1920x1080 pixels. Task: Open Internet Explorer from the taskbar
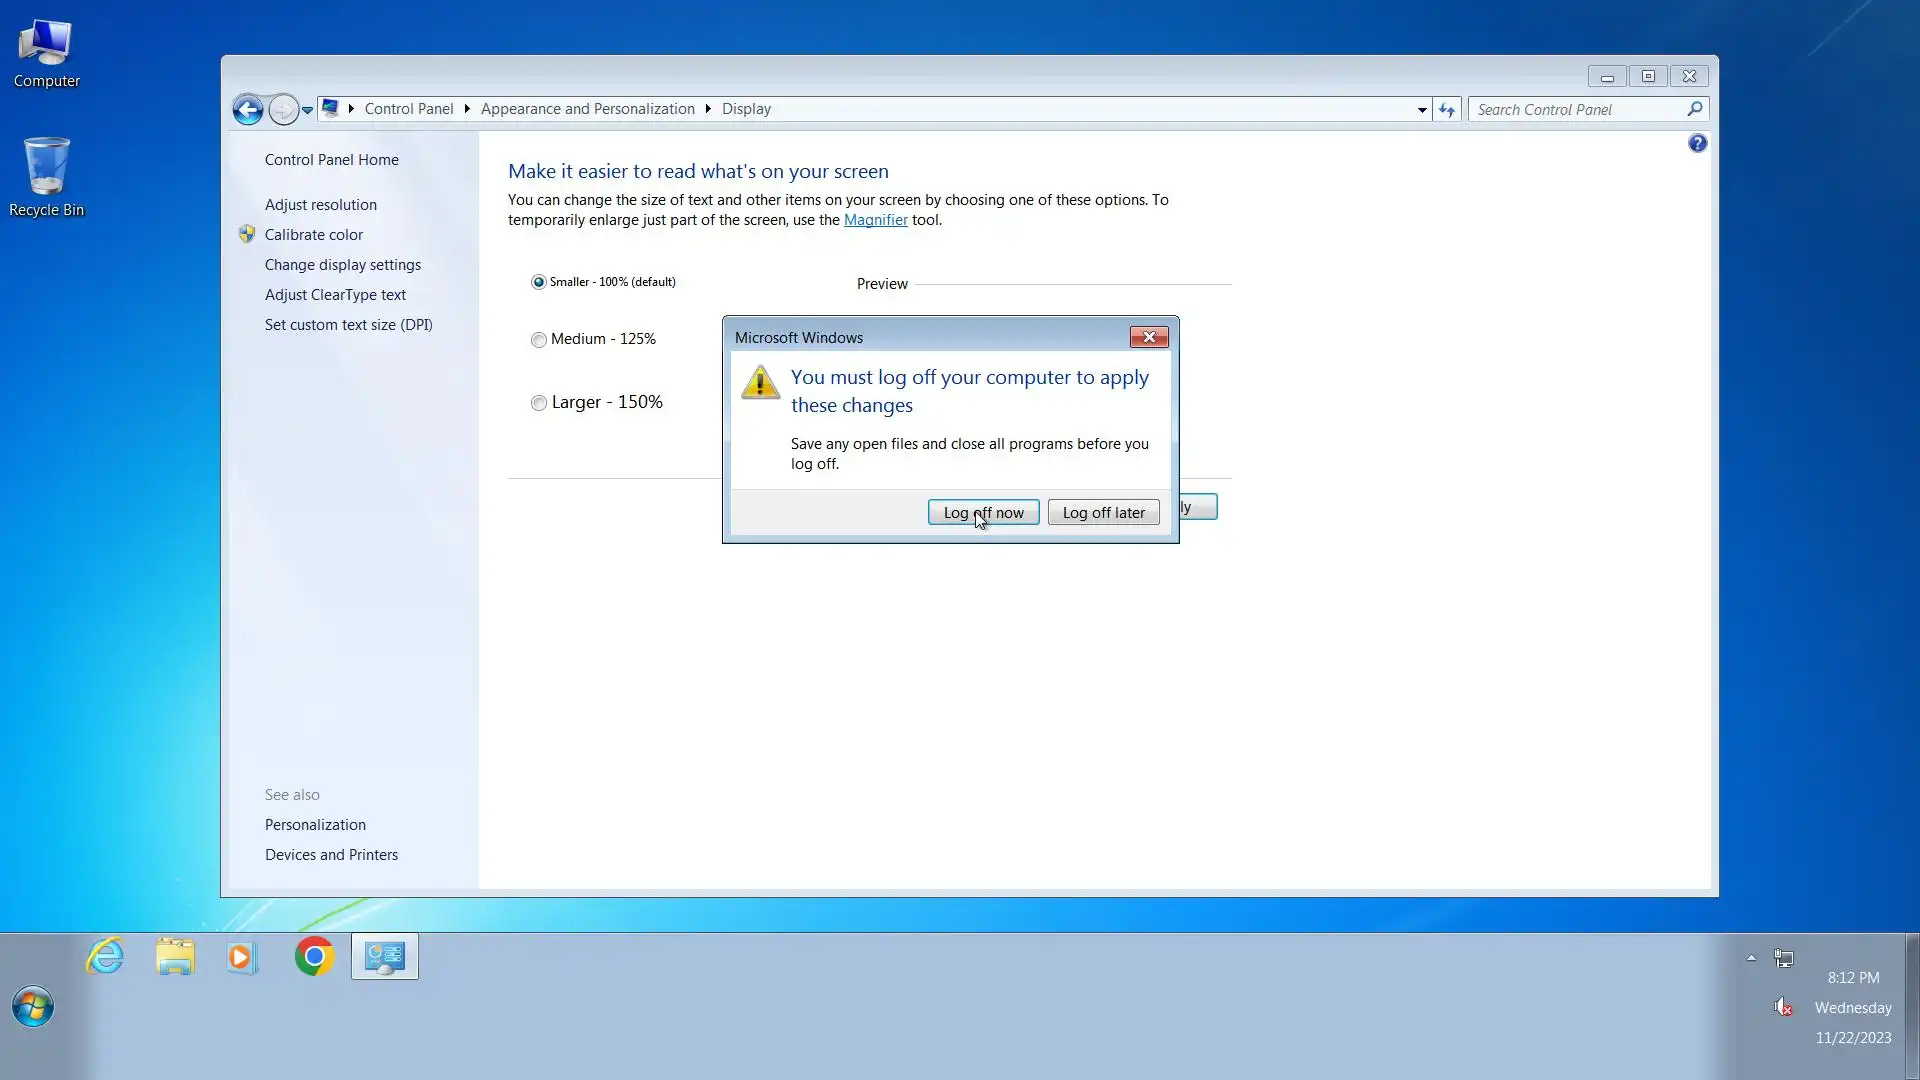coord(105,957)
